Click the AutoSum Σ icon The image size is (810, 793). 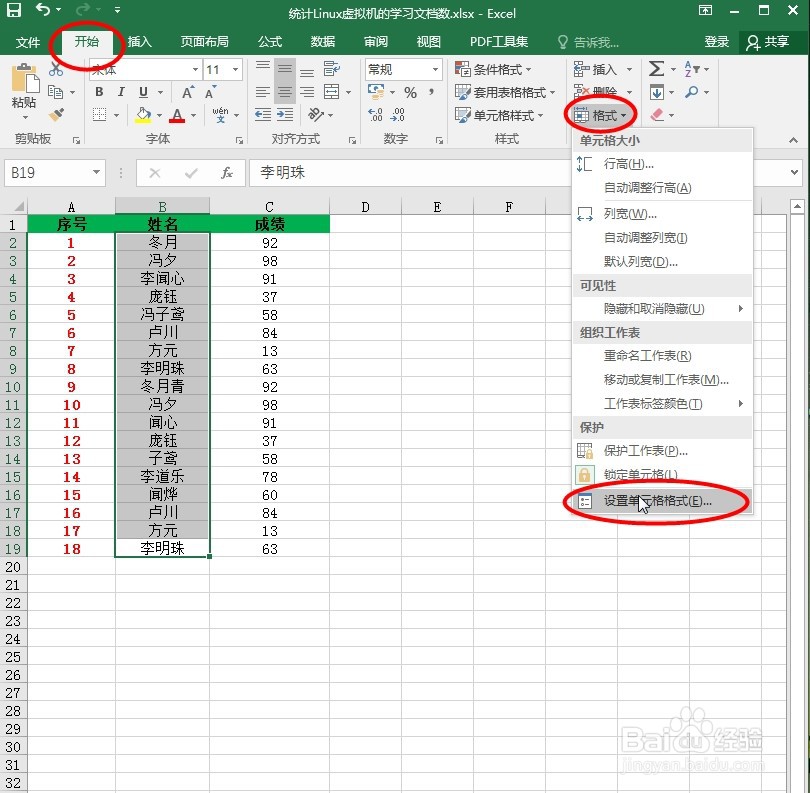[655, 68]
